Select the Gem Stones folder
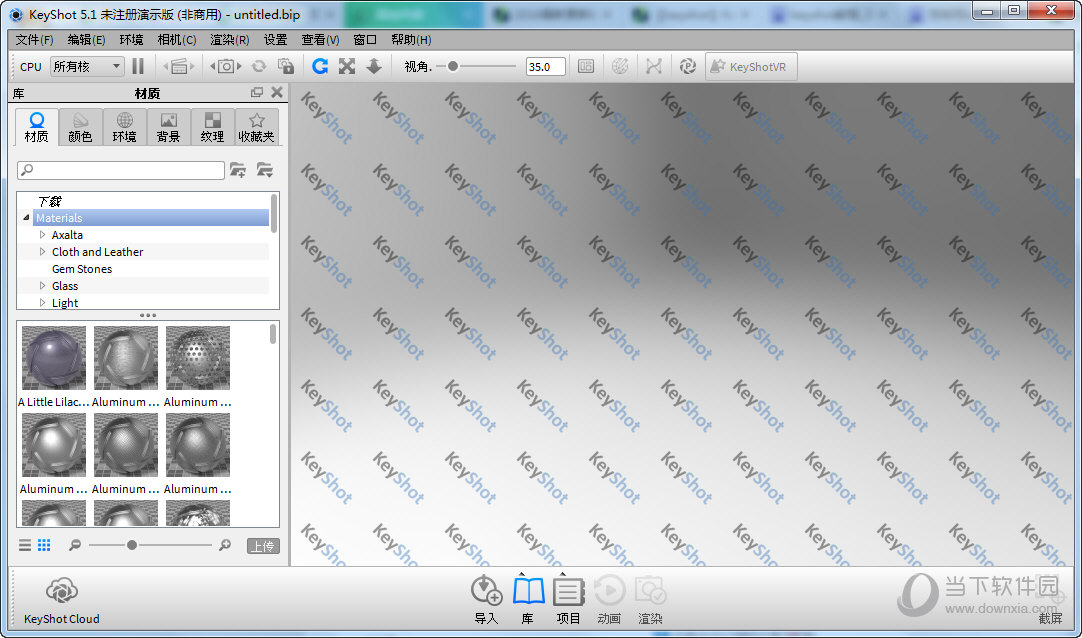Screen dimensions: 1082x638 pos(81,269)
